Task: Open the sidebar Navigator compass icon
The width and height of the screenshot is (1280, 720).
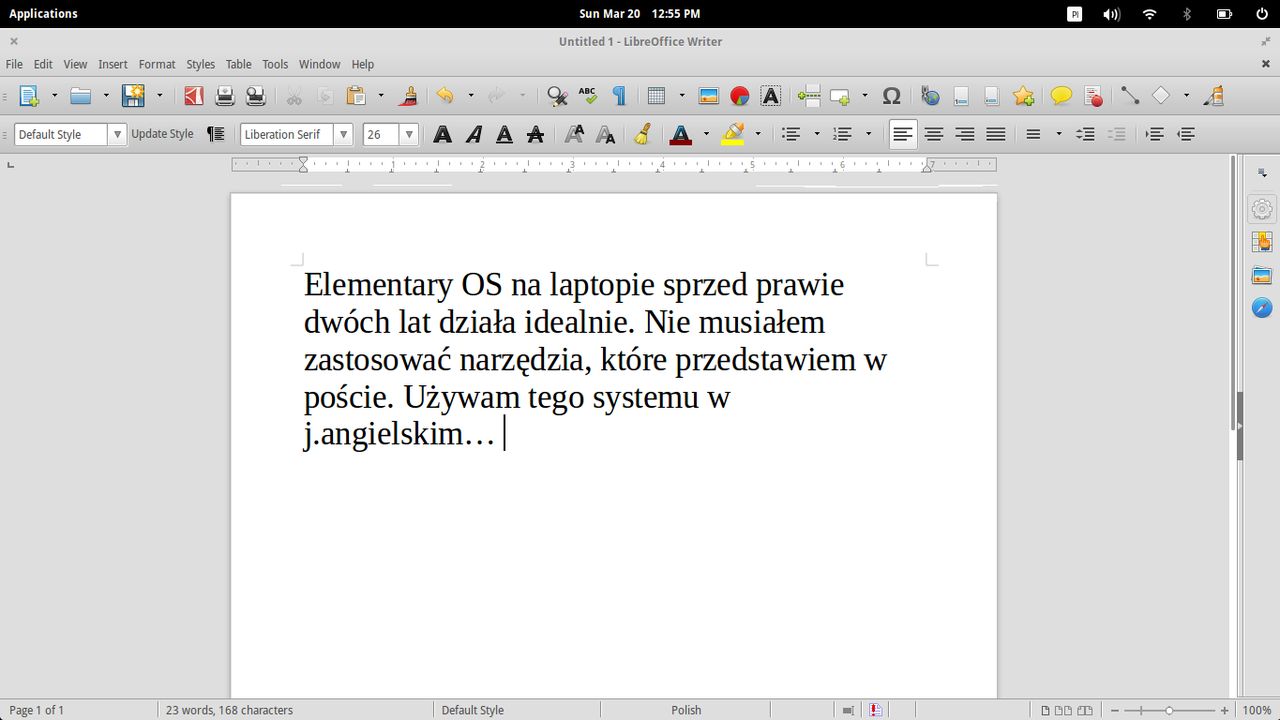Action: (1262, 308)
